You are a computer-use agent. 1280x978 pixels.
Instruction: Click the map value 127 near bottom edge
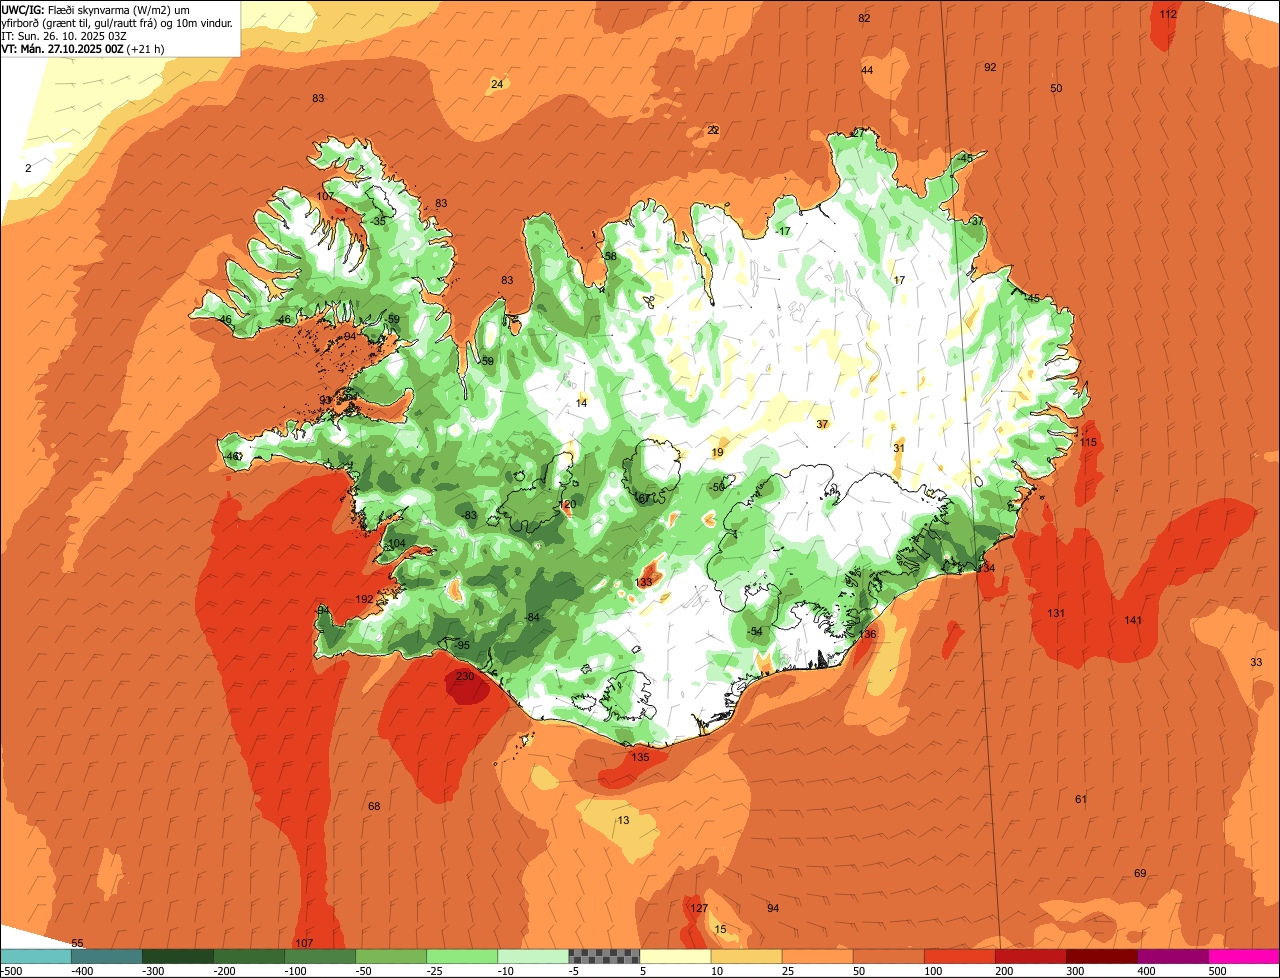(x=699, y=909)
